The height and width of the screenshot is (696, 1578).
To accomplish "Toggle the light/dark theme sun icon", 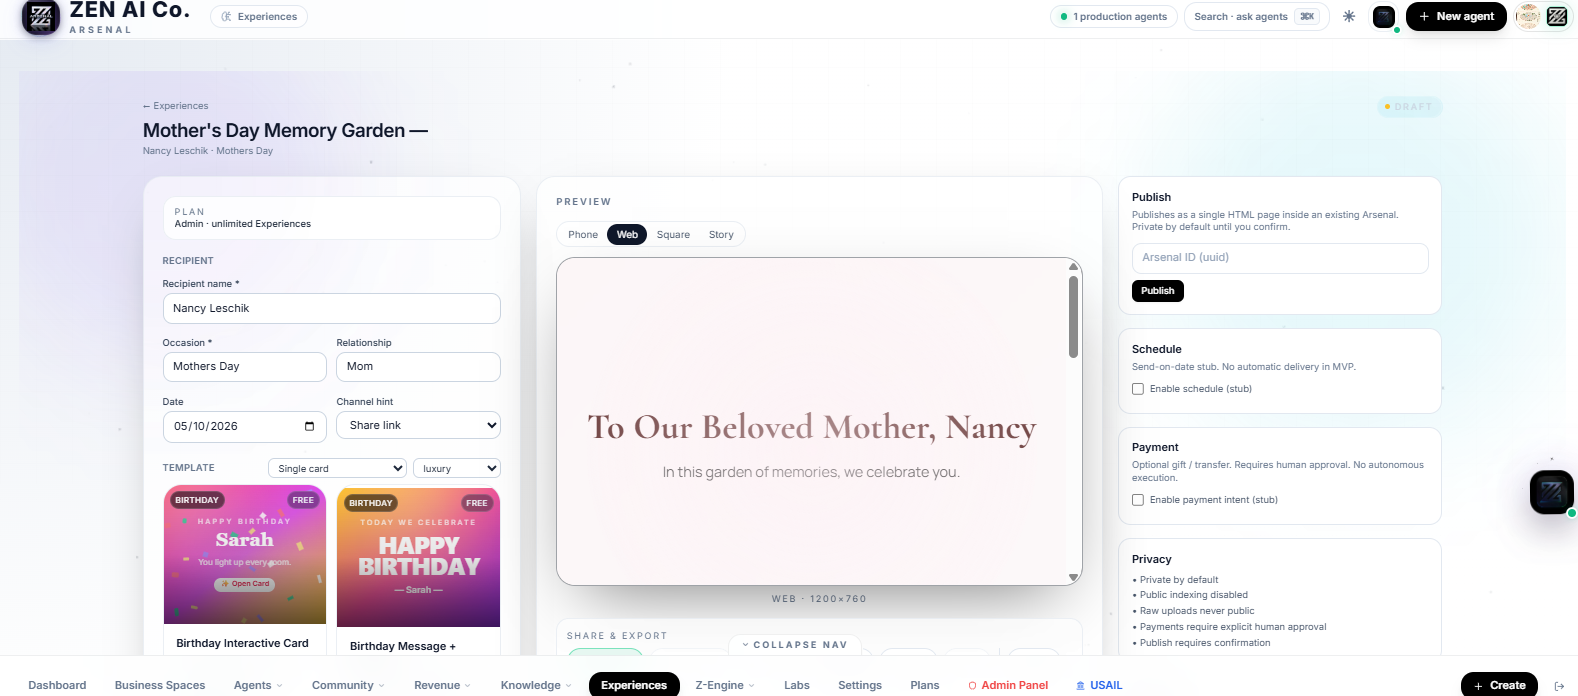I will (1349, 16).
